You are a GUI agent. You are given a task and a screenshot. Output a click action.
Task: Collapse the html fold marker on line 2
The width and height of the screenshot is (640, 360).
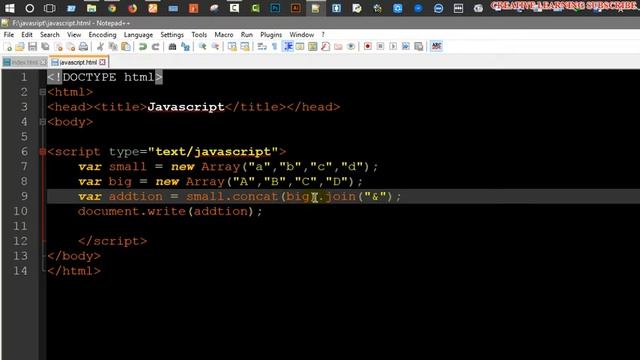pos(42,92)
